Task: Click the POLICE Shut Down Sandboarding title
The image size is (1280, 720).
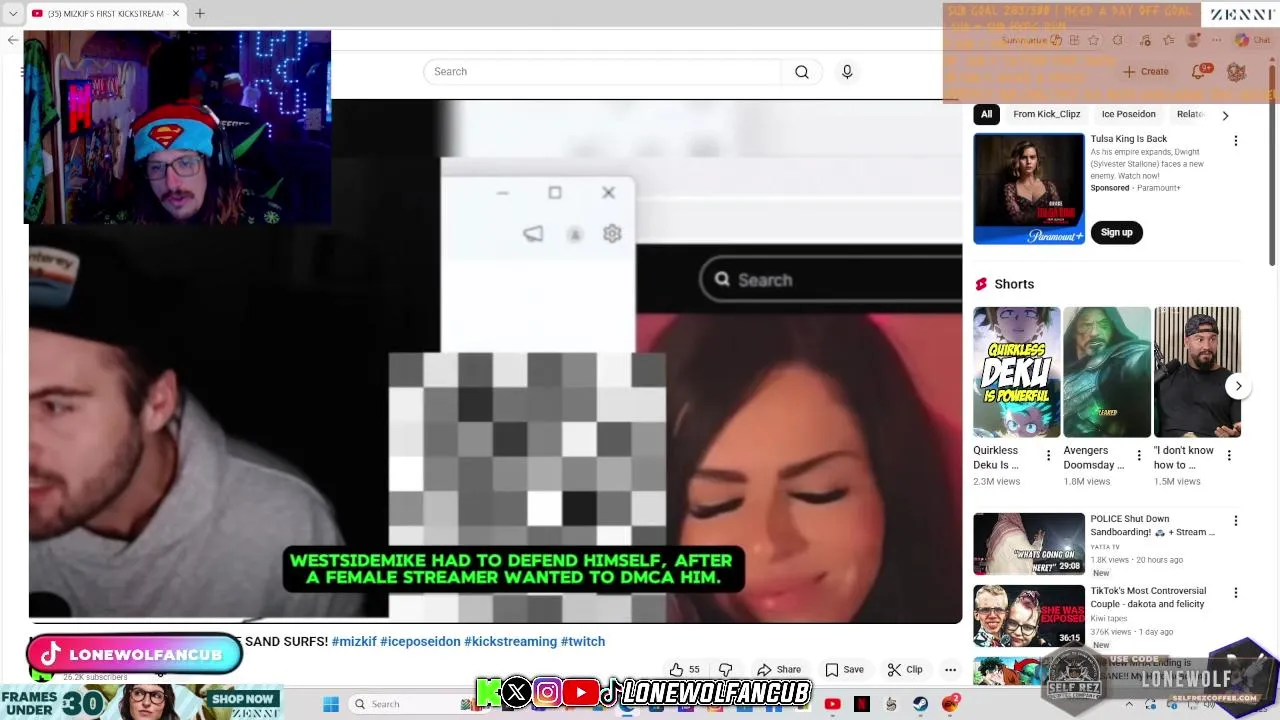Action: (x=1153, y=526)
